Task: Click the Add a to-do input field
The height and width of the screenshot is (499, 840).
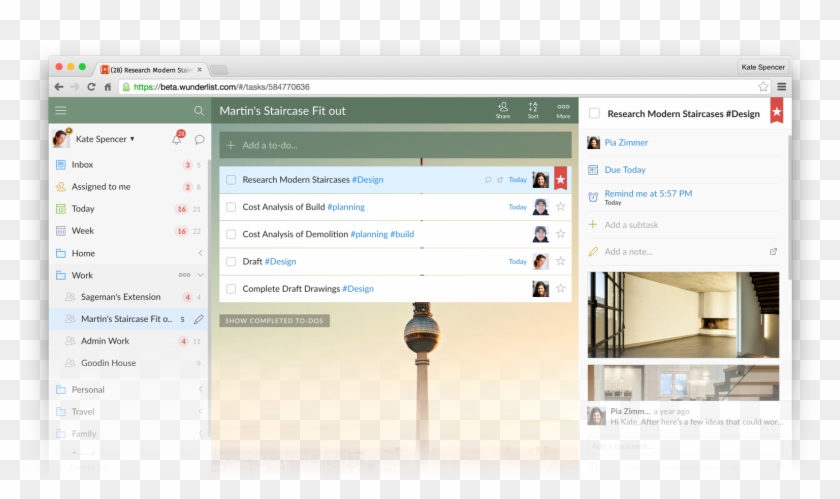Action: (395, 145)
